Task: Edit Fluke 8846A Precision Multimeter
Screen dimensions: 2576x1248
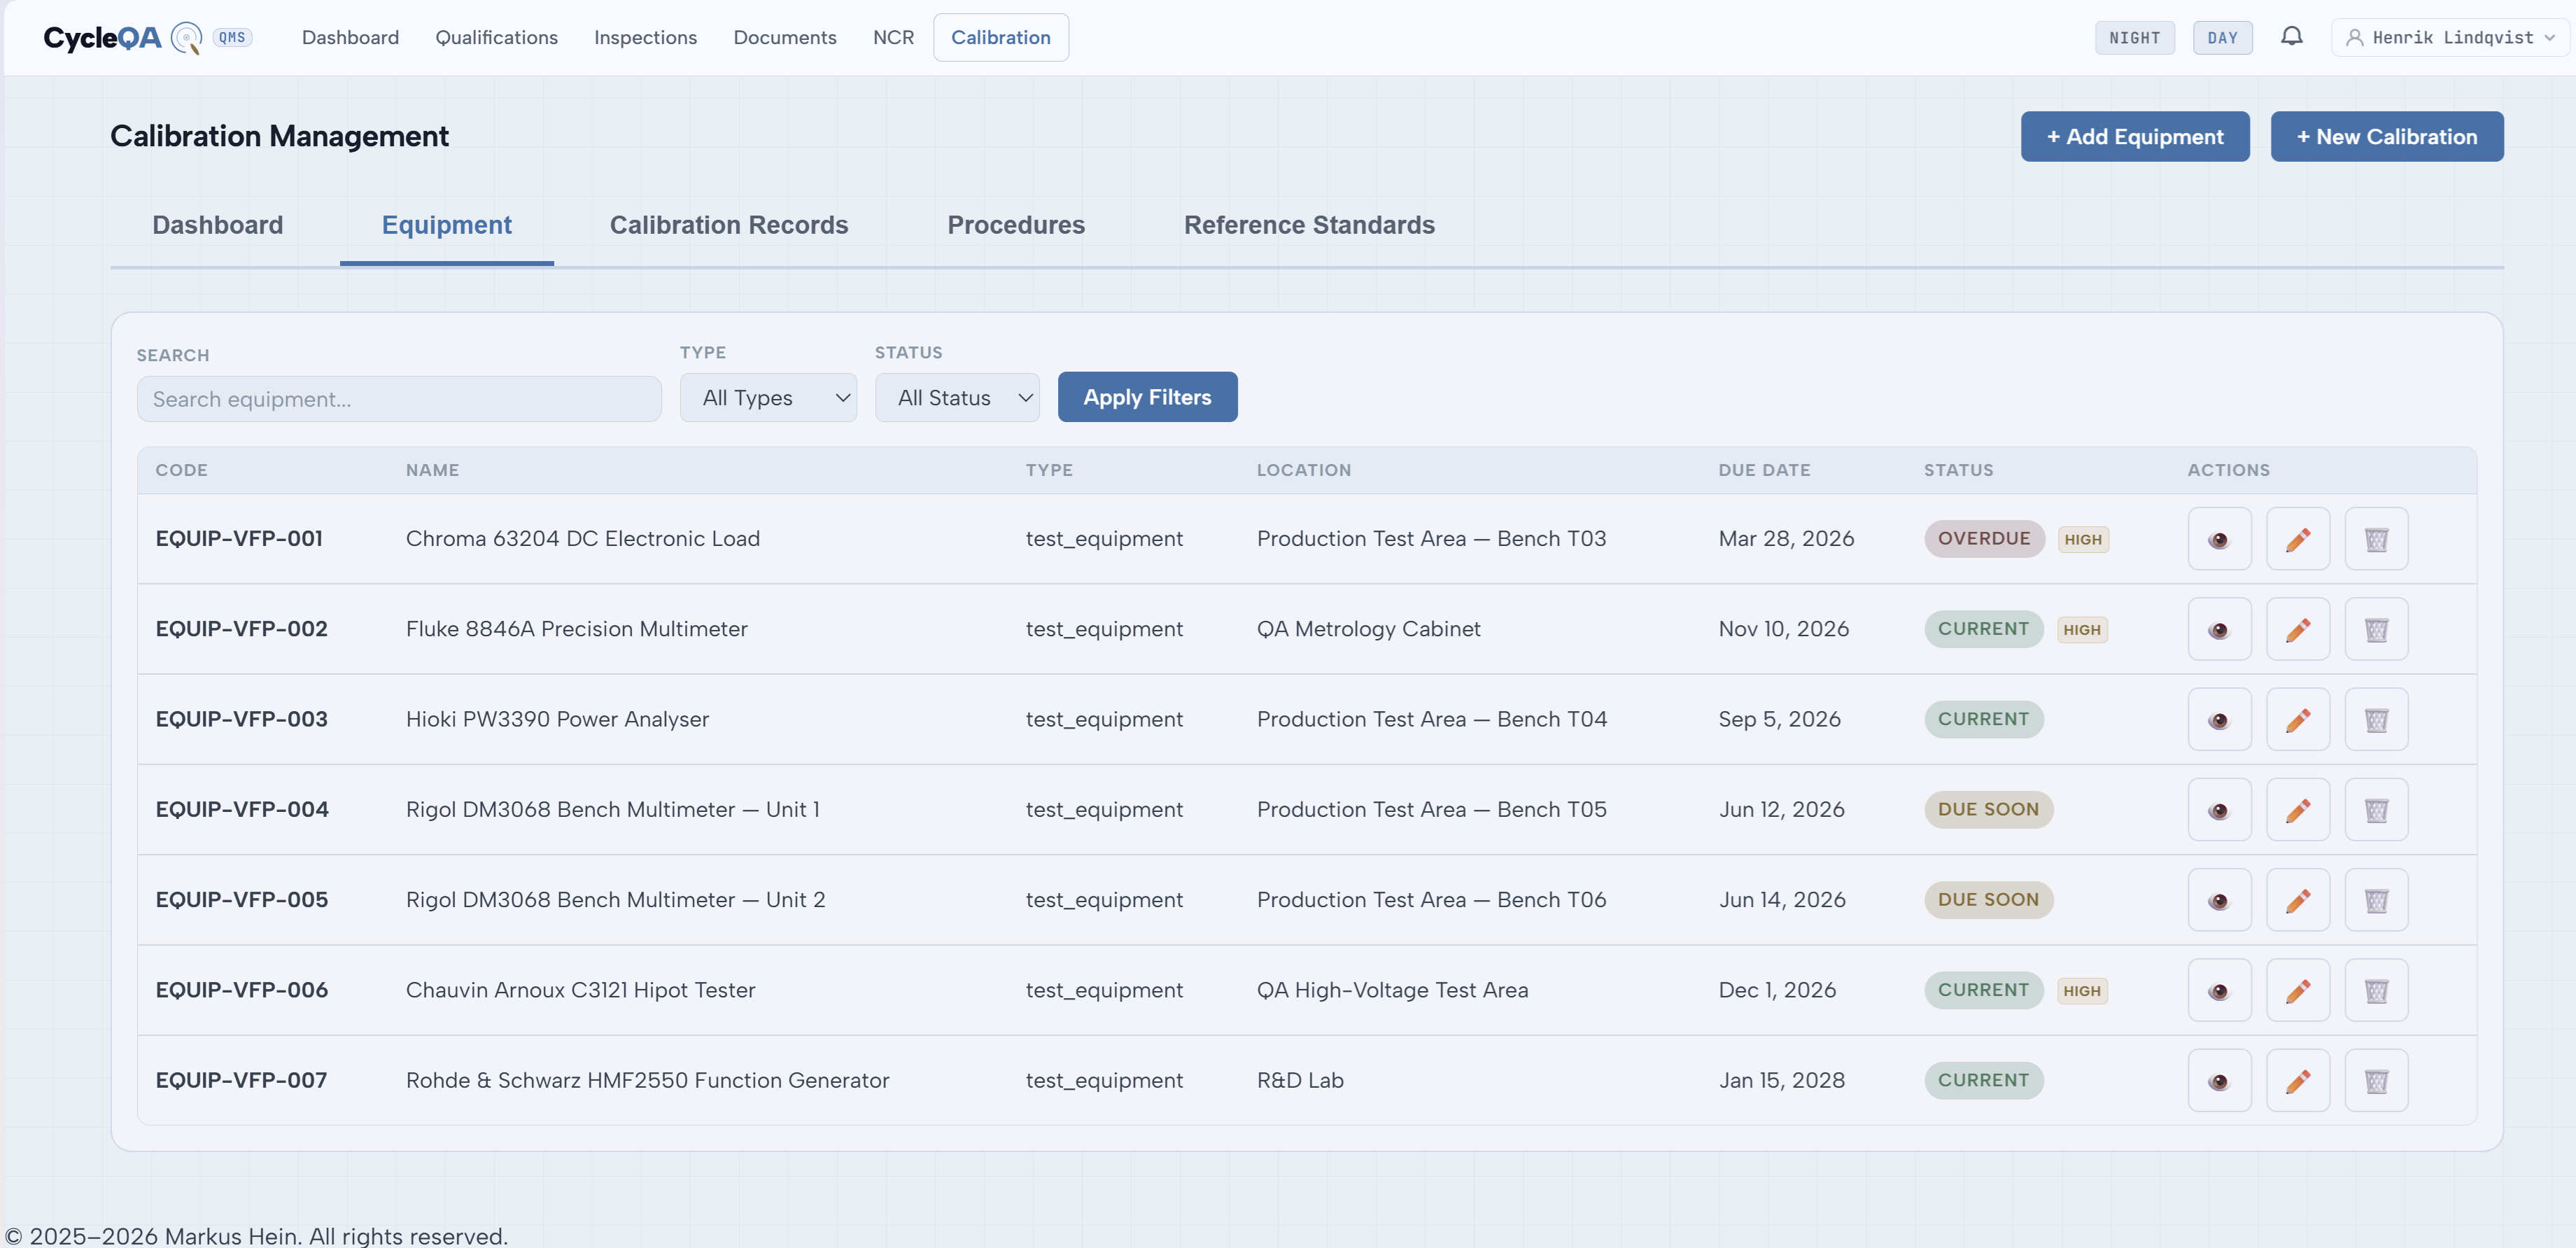Action: click(x=2298, y=629)
